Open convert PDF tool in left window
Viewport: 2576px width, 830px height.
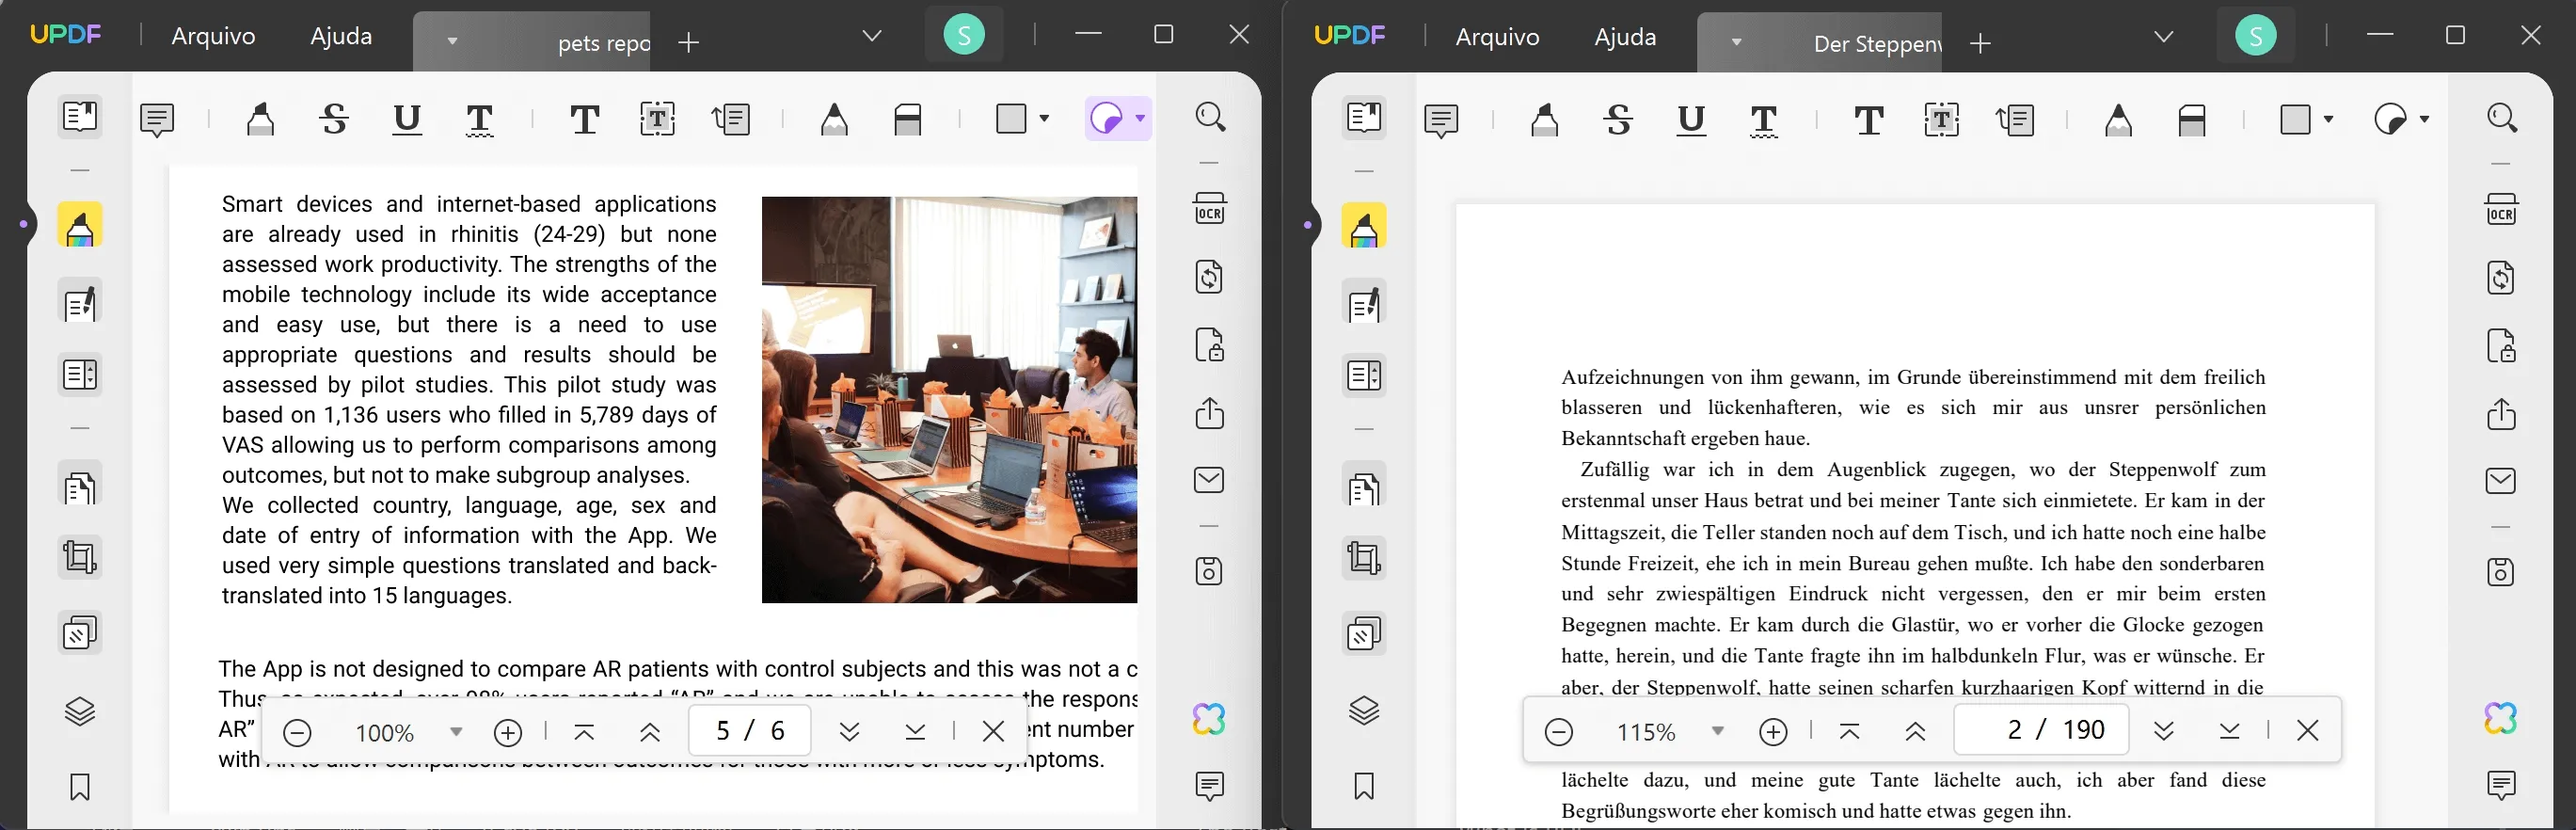tap(1210, 277)
